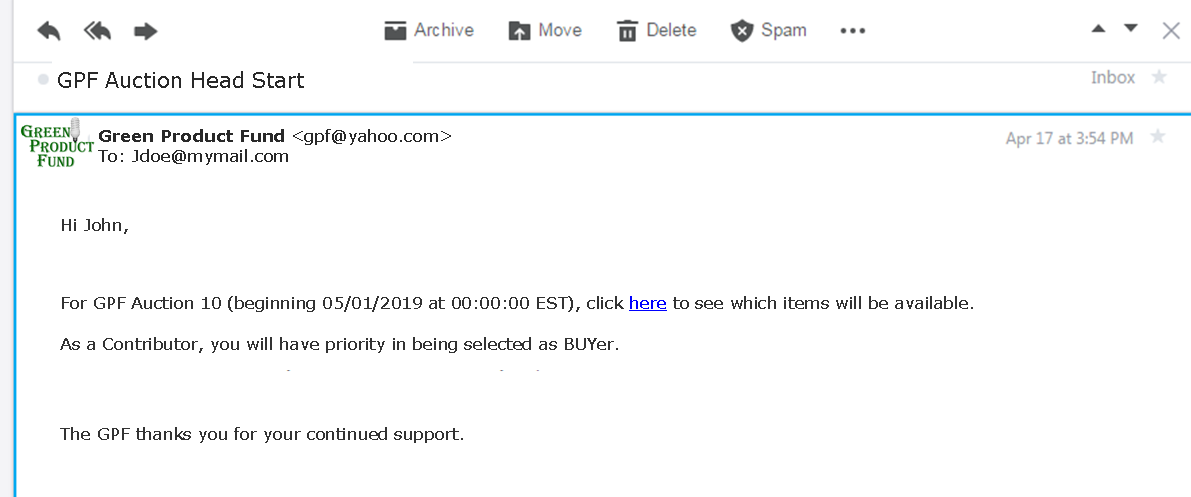This screenshot has width=1191, height=497.
Task: Archive this email
Action: [x=429, y=30]
